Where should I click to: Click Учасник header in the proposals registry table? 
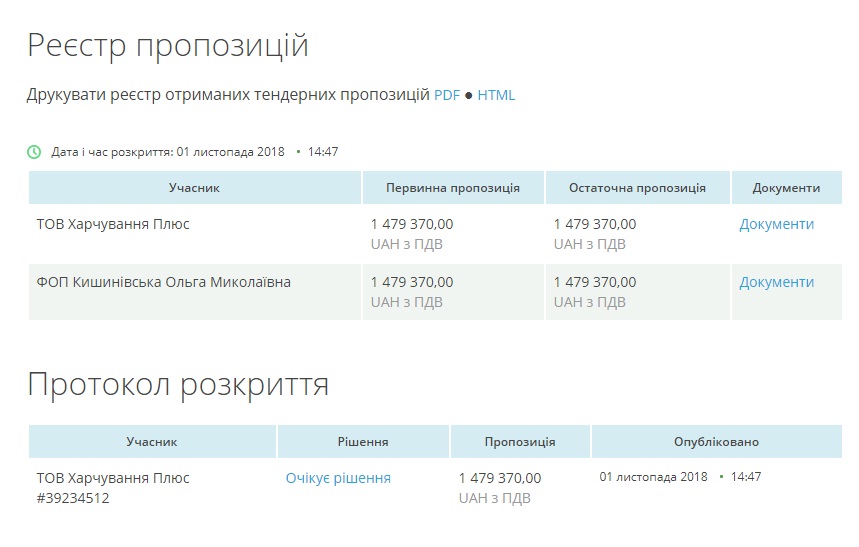tap(194, 188)
